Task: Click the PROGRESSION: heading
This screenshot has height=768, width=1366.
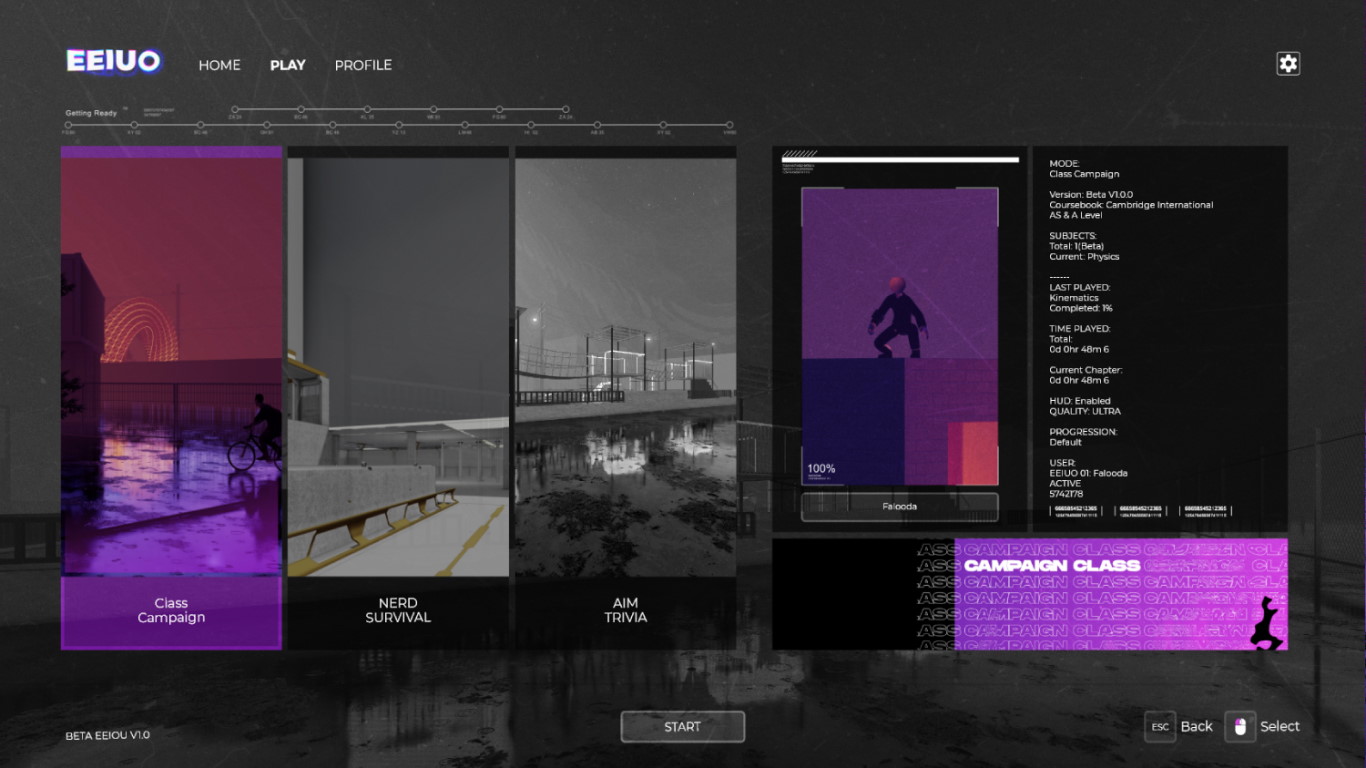Action: point(1083,432)
